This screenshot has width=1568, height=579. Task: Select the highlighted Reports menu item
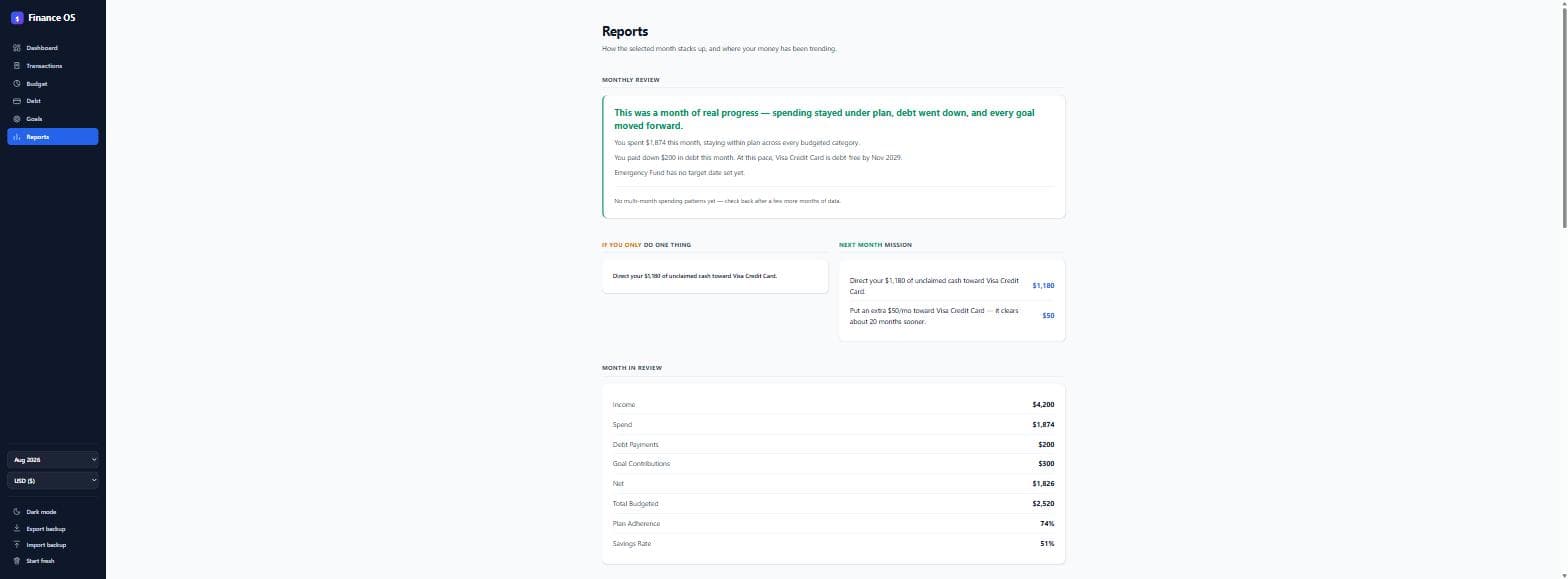(x=52, y=137)
